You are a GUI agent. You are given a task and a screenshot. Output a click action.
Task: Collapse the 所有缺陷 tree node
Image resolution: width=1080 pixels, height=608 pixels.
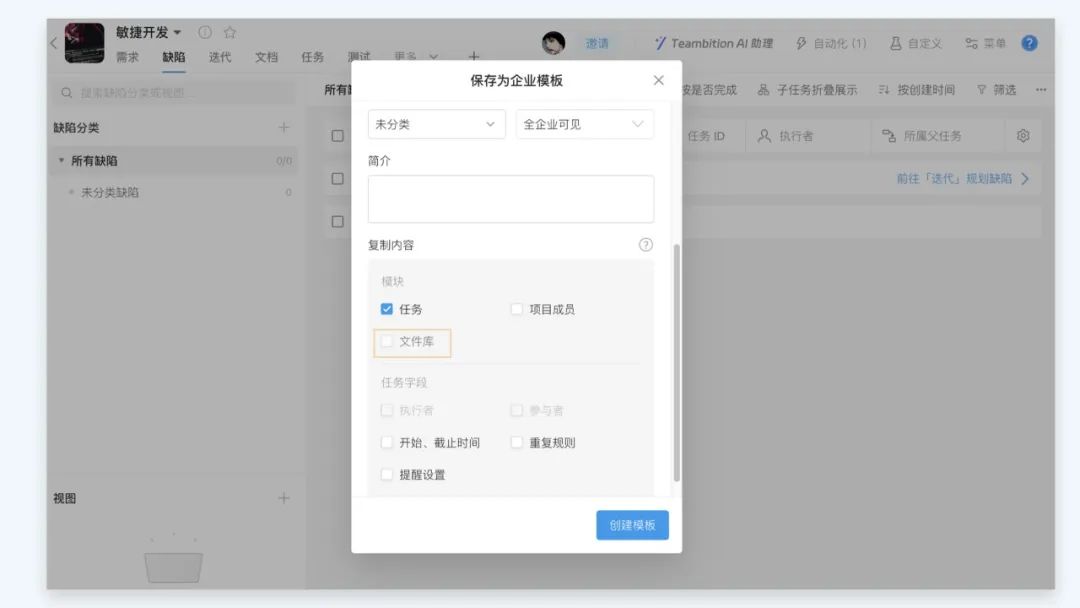coord(61,161)
